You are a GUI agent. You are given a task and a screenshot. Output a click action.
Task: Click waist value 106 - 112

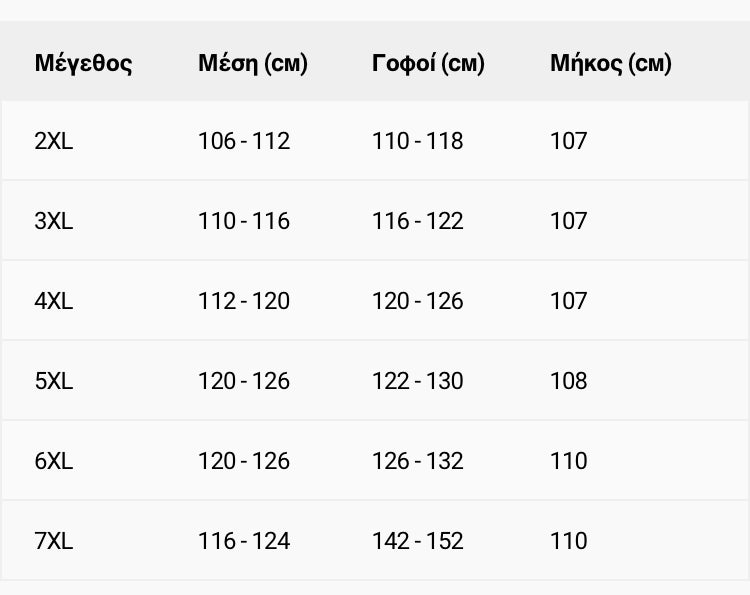[x=244, y=141]
